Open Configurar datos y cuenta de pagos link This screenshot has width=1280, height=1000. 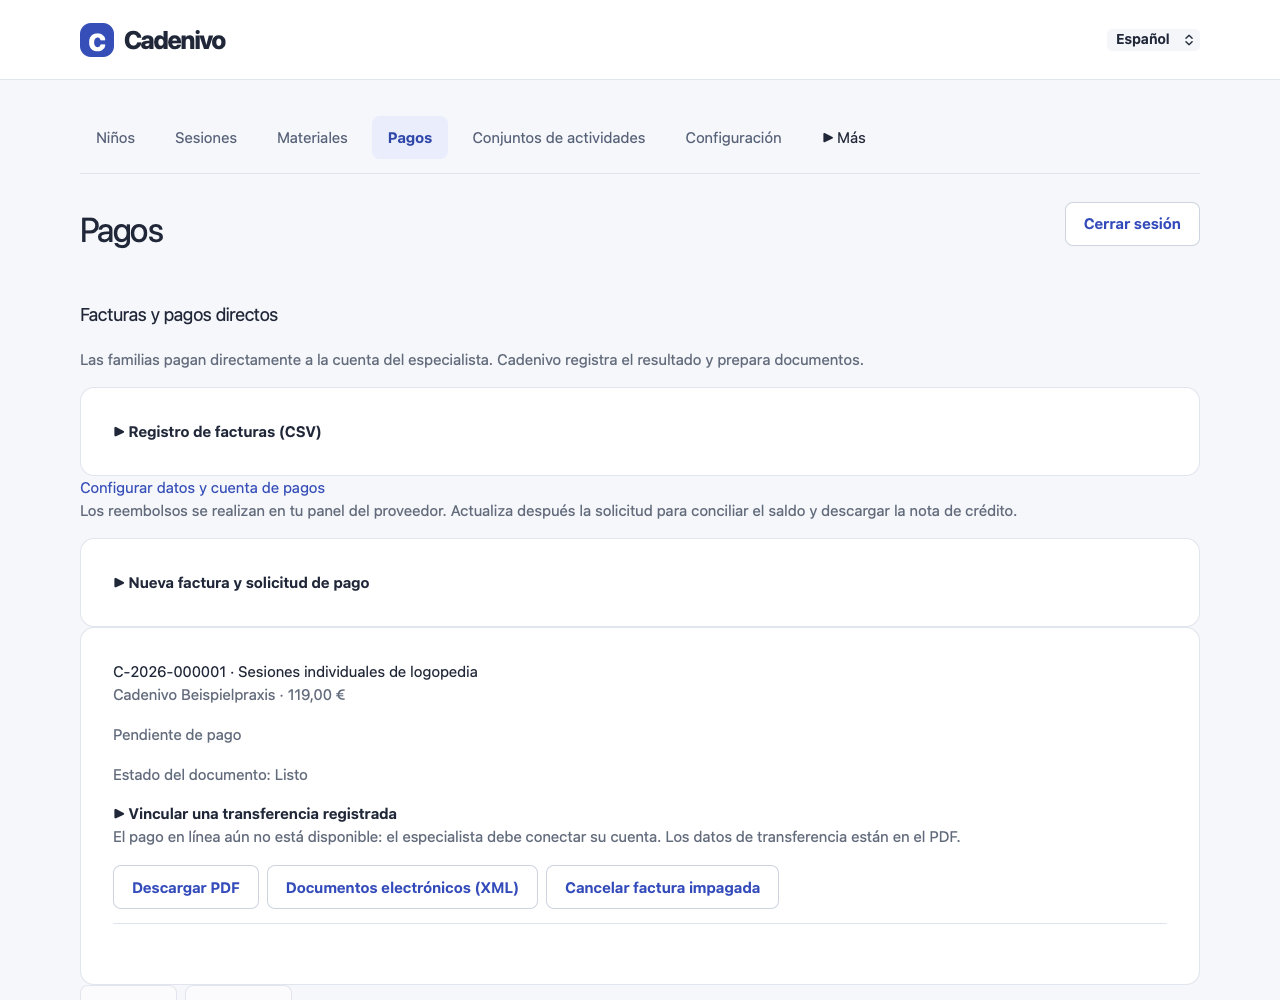click(x=202, y=488)
